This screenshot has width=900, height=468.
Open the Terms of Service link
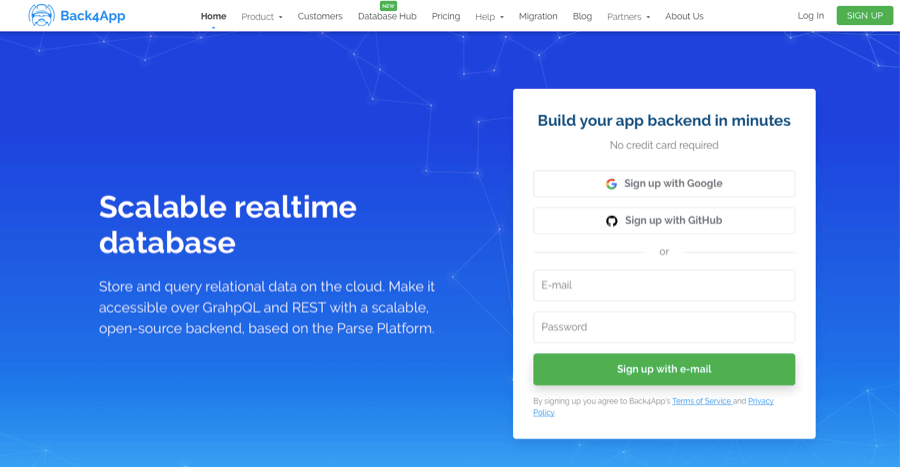[x=701, y=401]
